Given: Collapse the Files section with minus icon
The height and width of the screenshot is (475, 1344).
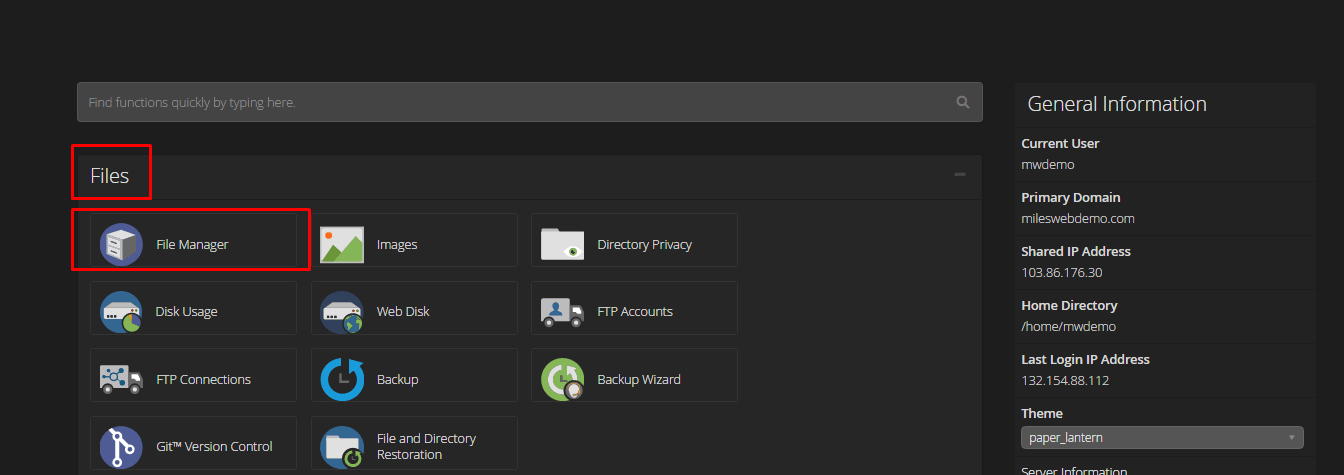Looking at the screenshot, I should click(960, 175).
